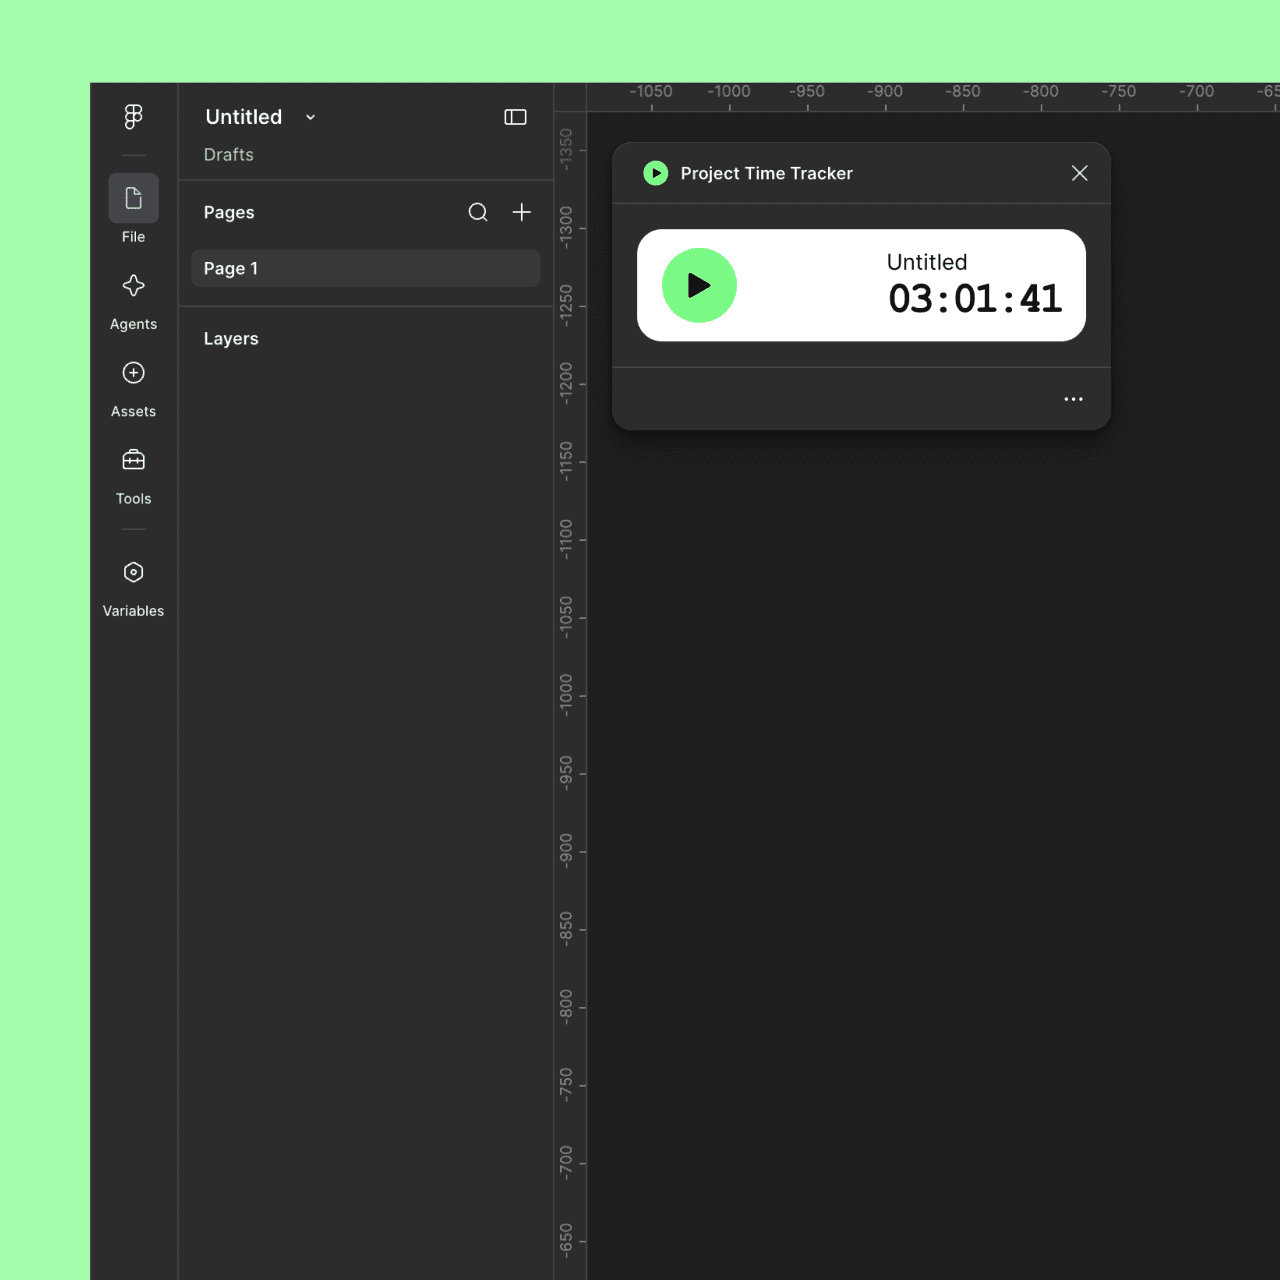Open the Assets sidebar panel
The width and height of the screenshot is (1280, 1280).
133,373
